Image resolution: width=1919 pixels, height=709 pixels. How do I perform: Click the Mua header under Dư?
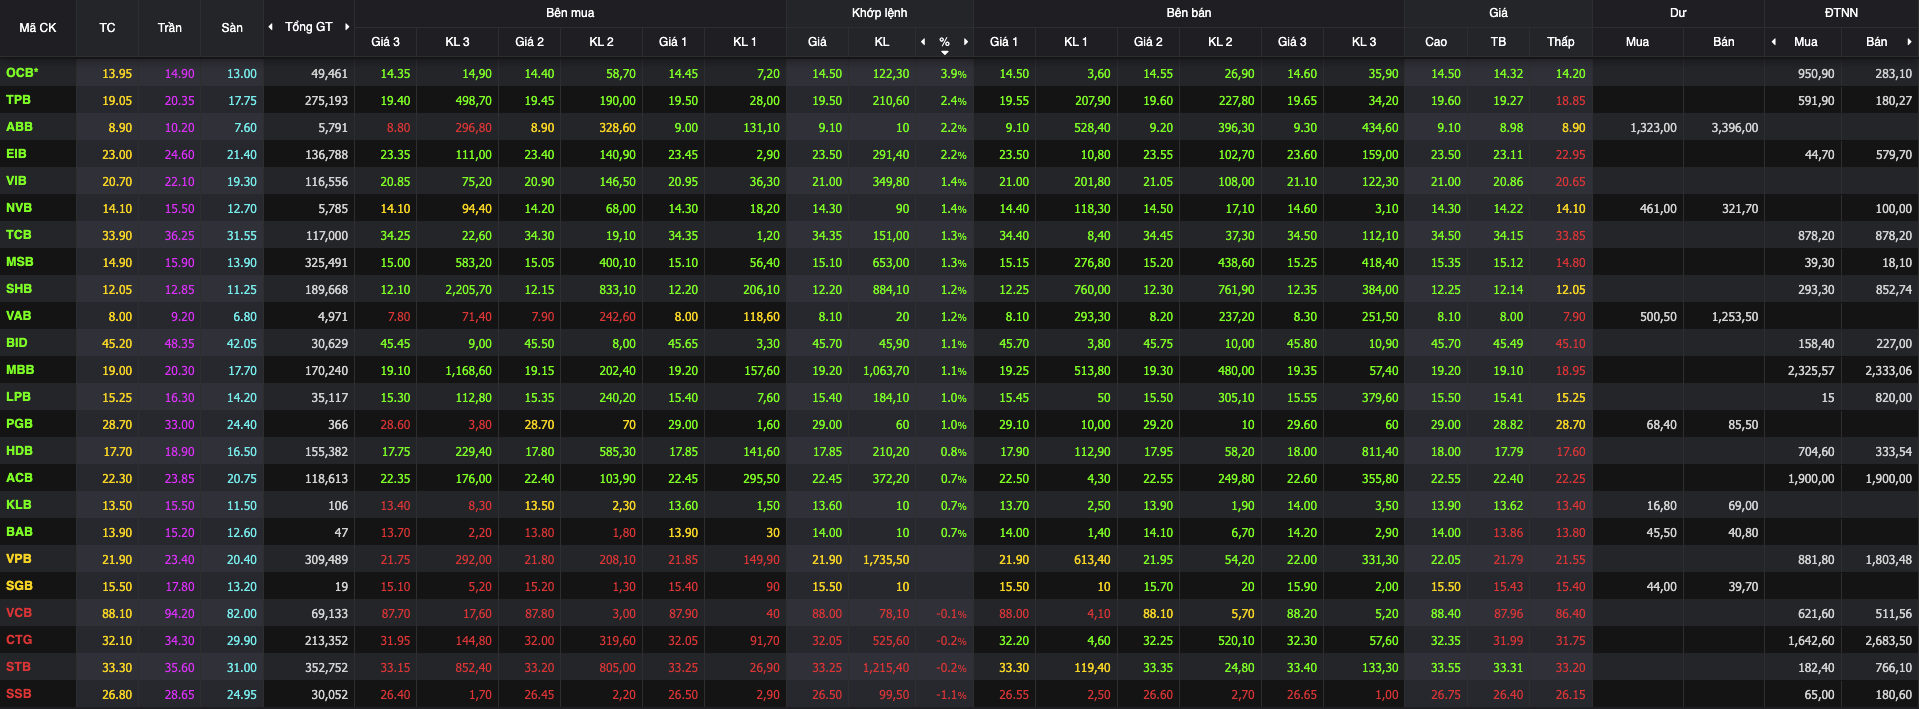tap(1637, 42)
